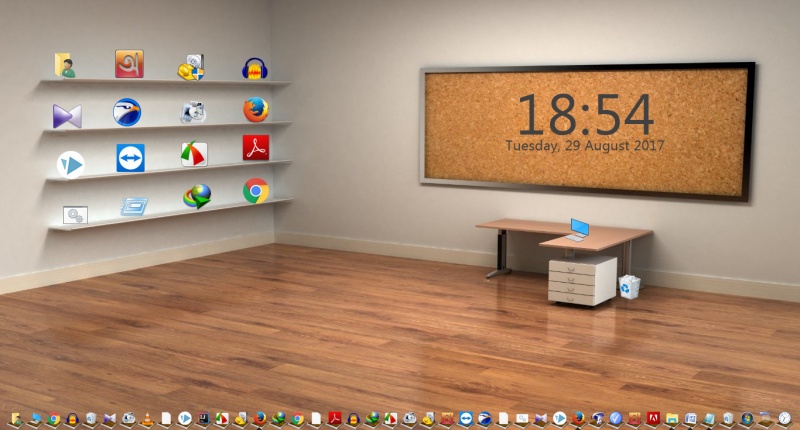800x430 pixels.
Task: Open the blue play-button app on the shelf
Action: pyautogui.click(x=70, y=165)
